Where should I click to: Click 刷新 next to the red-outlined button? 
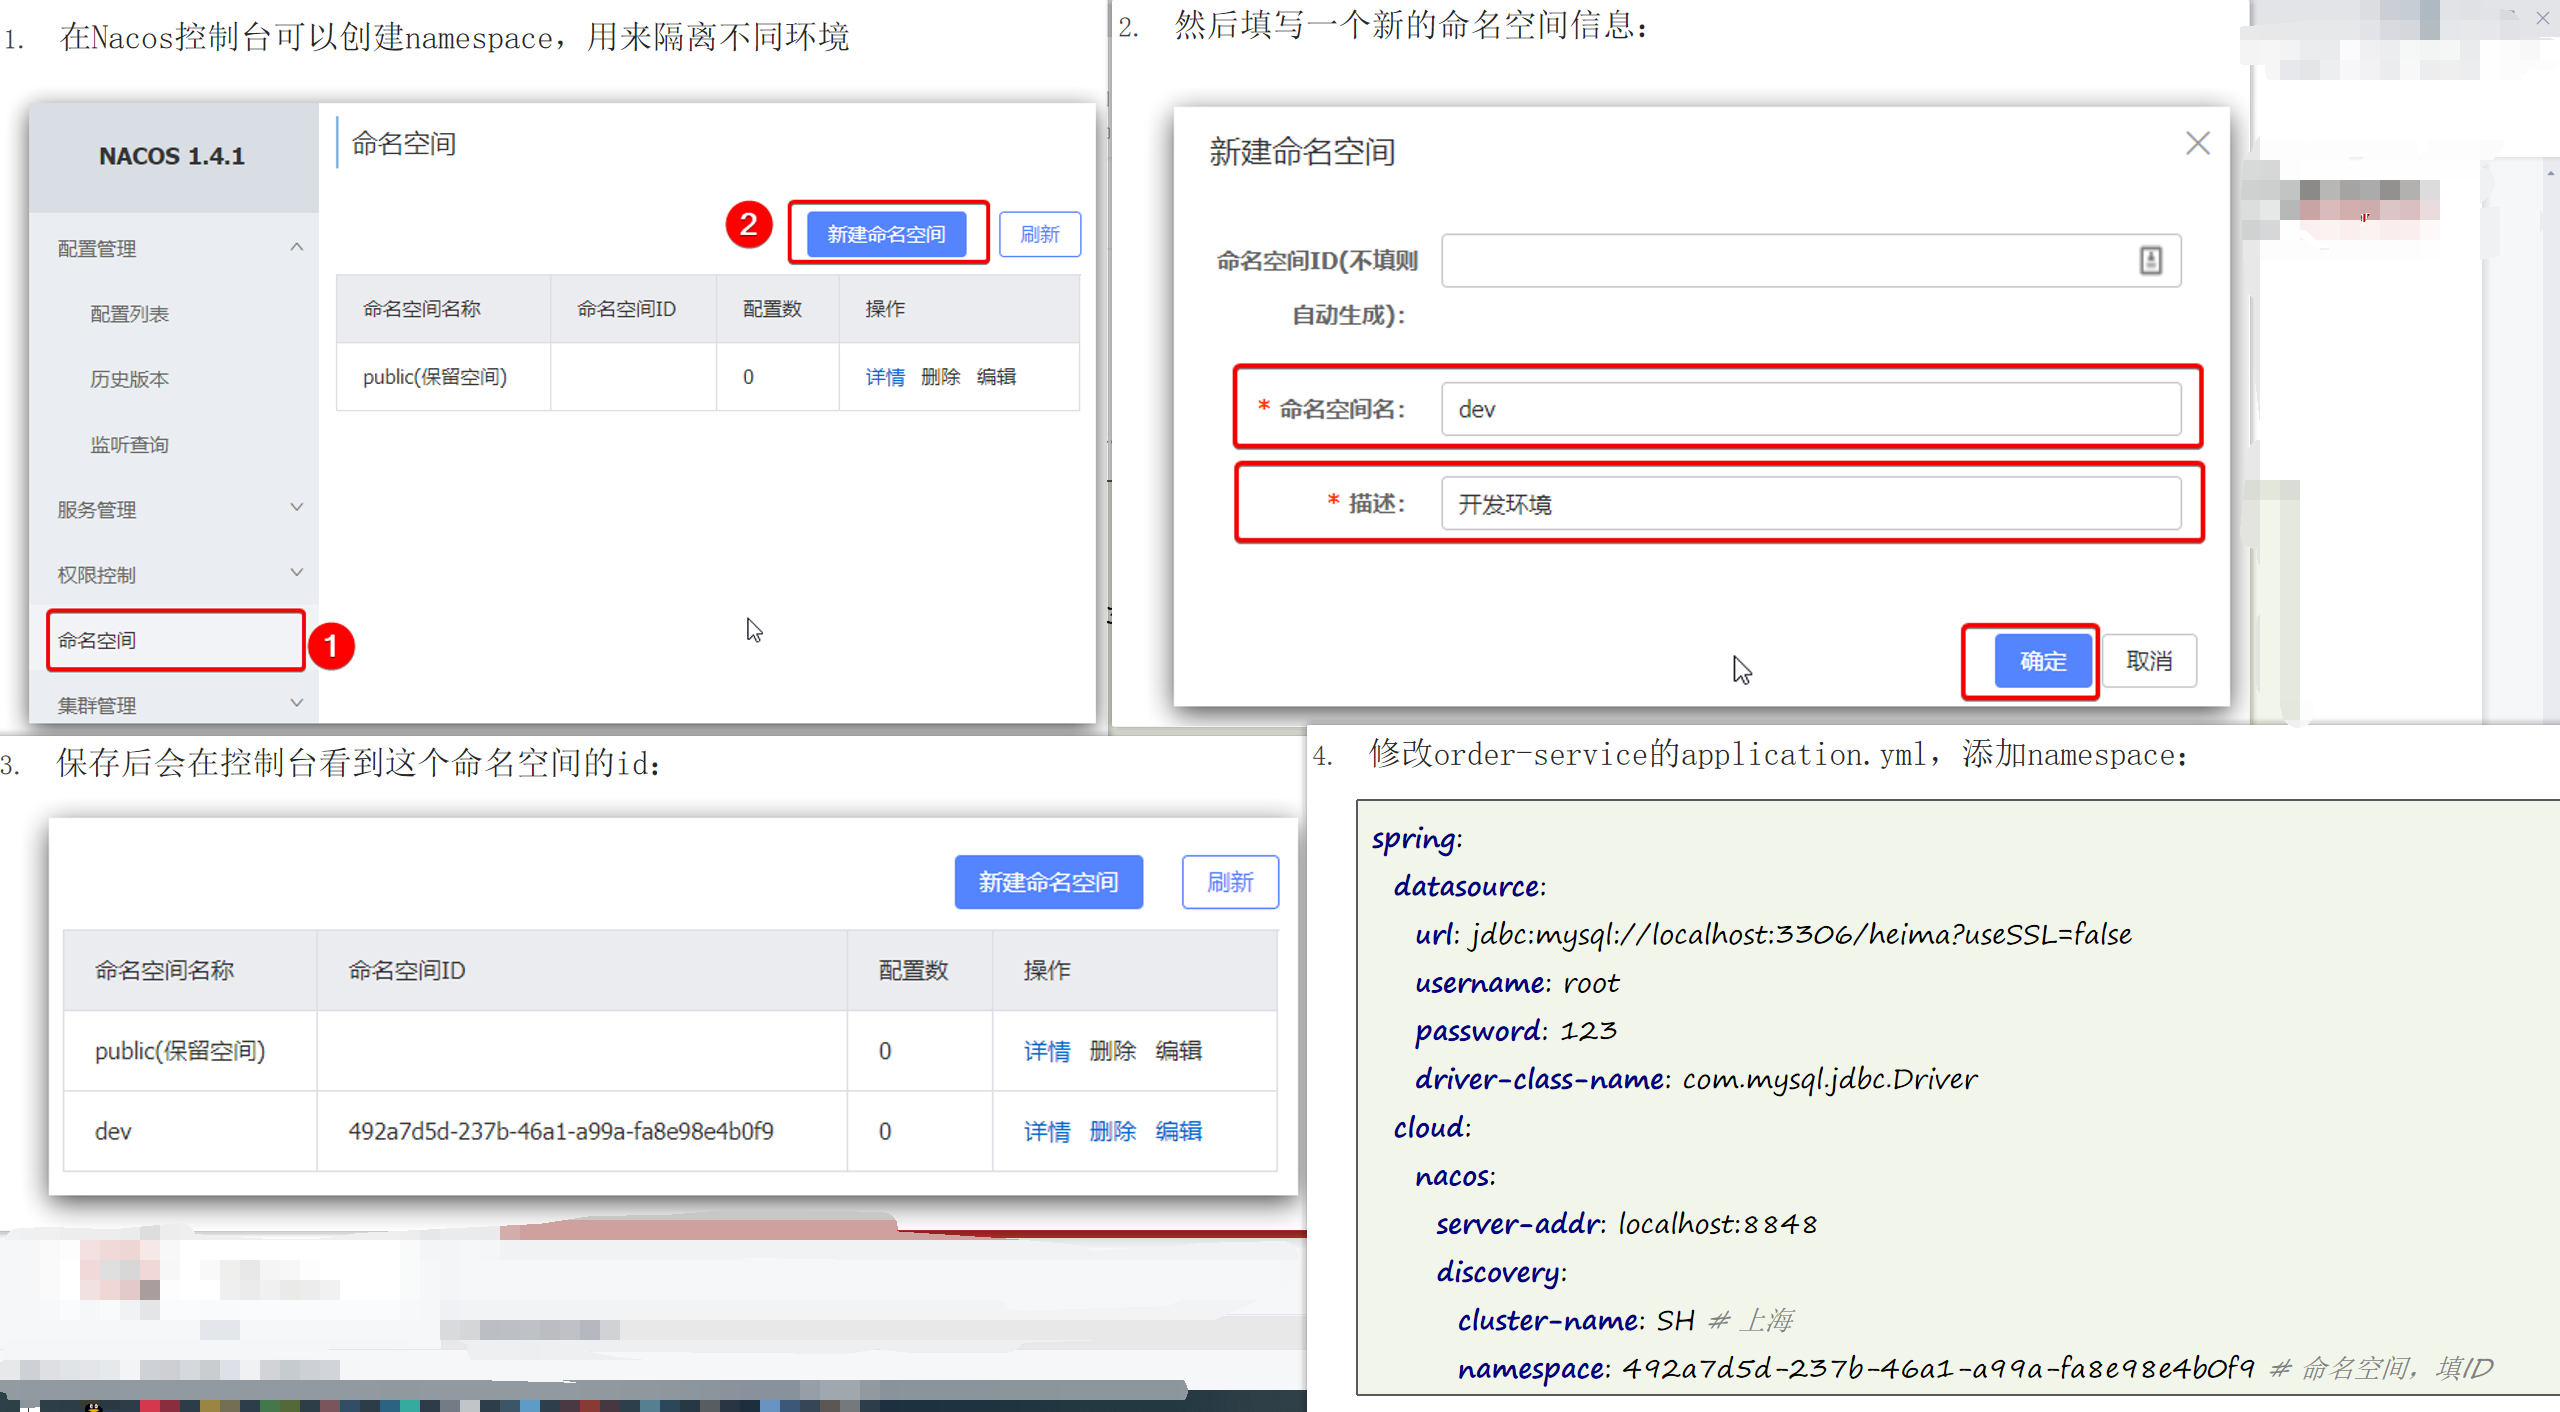click(1039, 234)
